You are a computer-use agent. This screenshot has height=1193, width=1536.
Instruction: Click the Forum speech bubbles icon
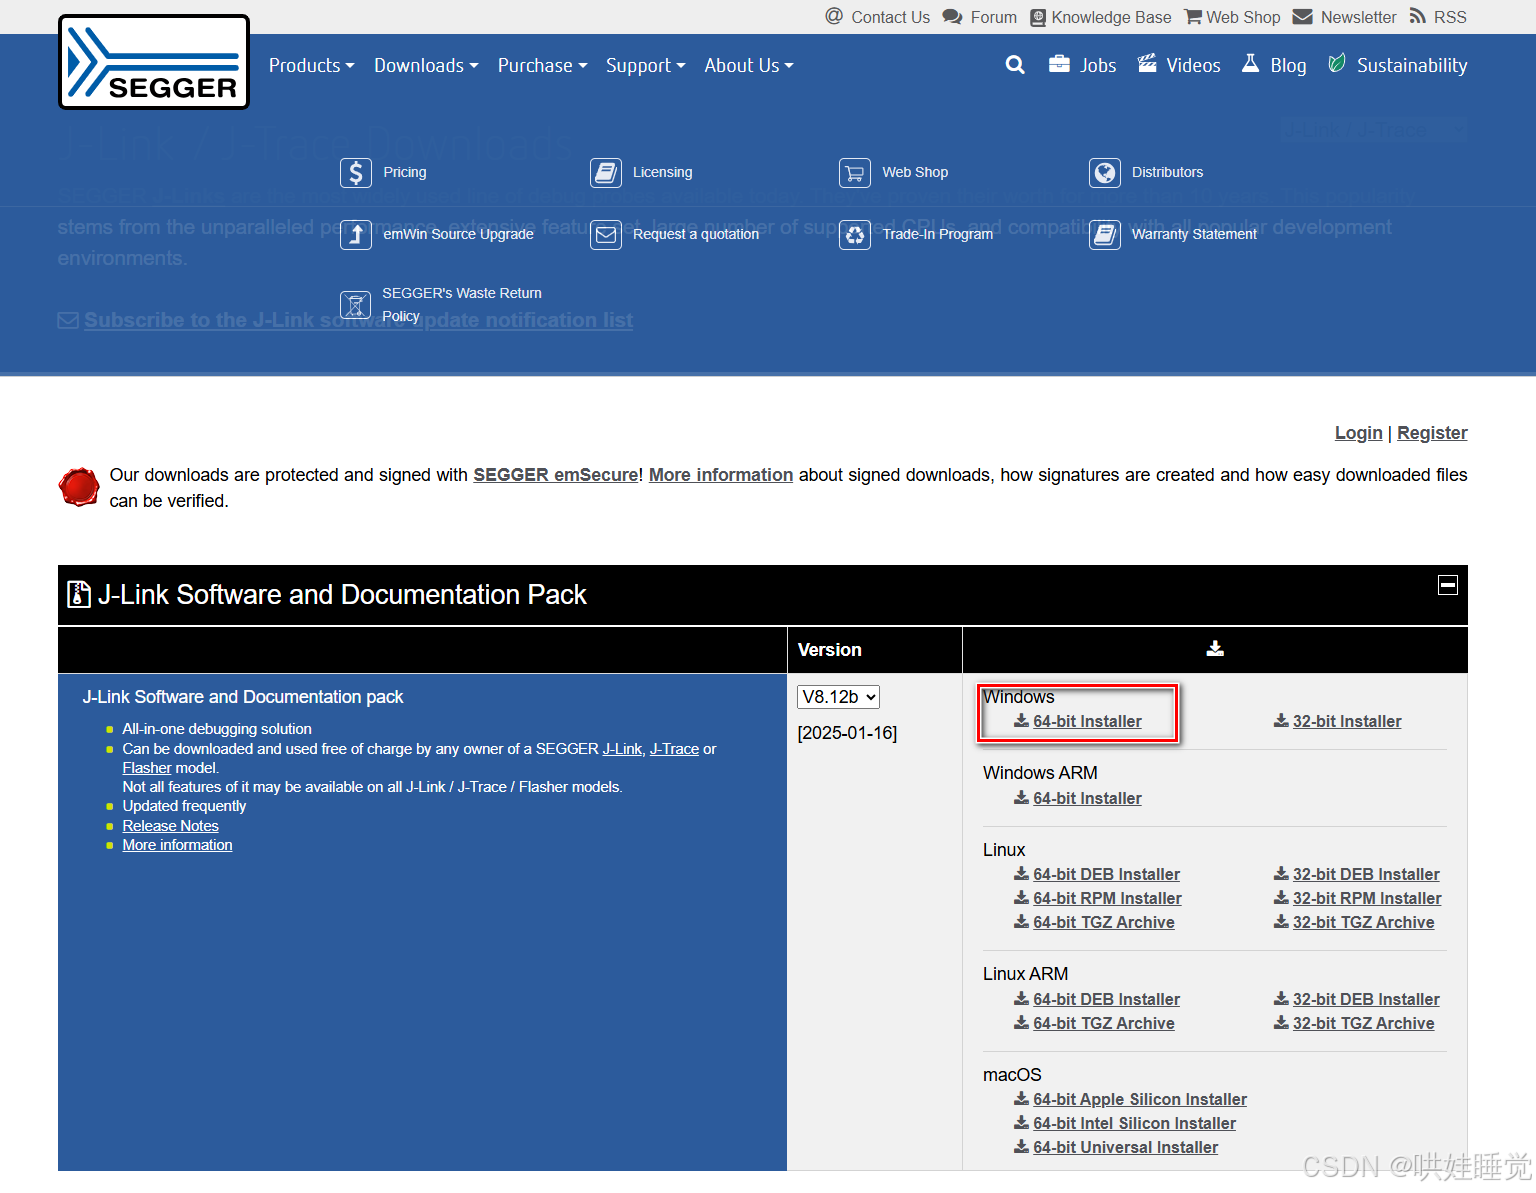tap(952, 17)
